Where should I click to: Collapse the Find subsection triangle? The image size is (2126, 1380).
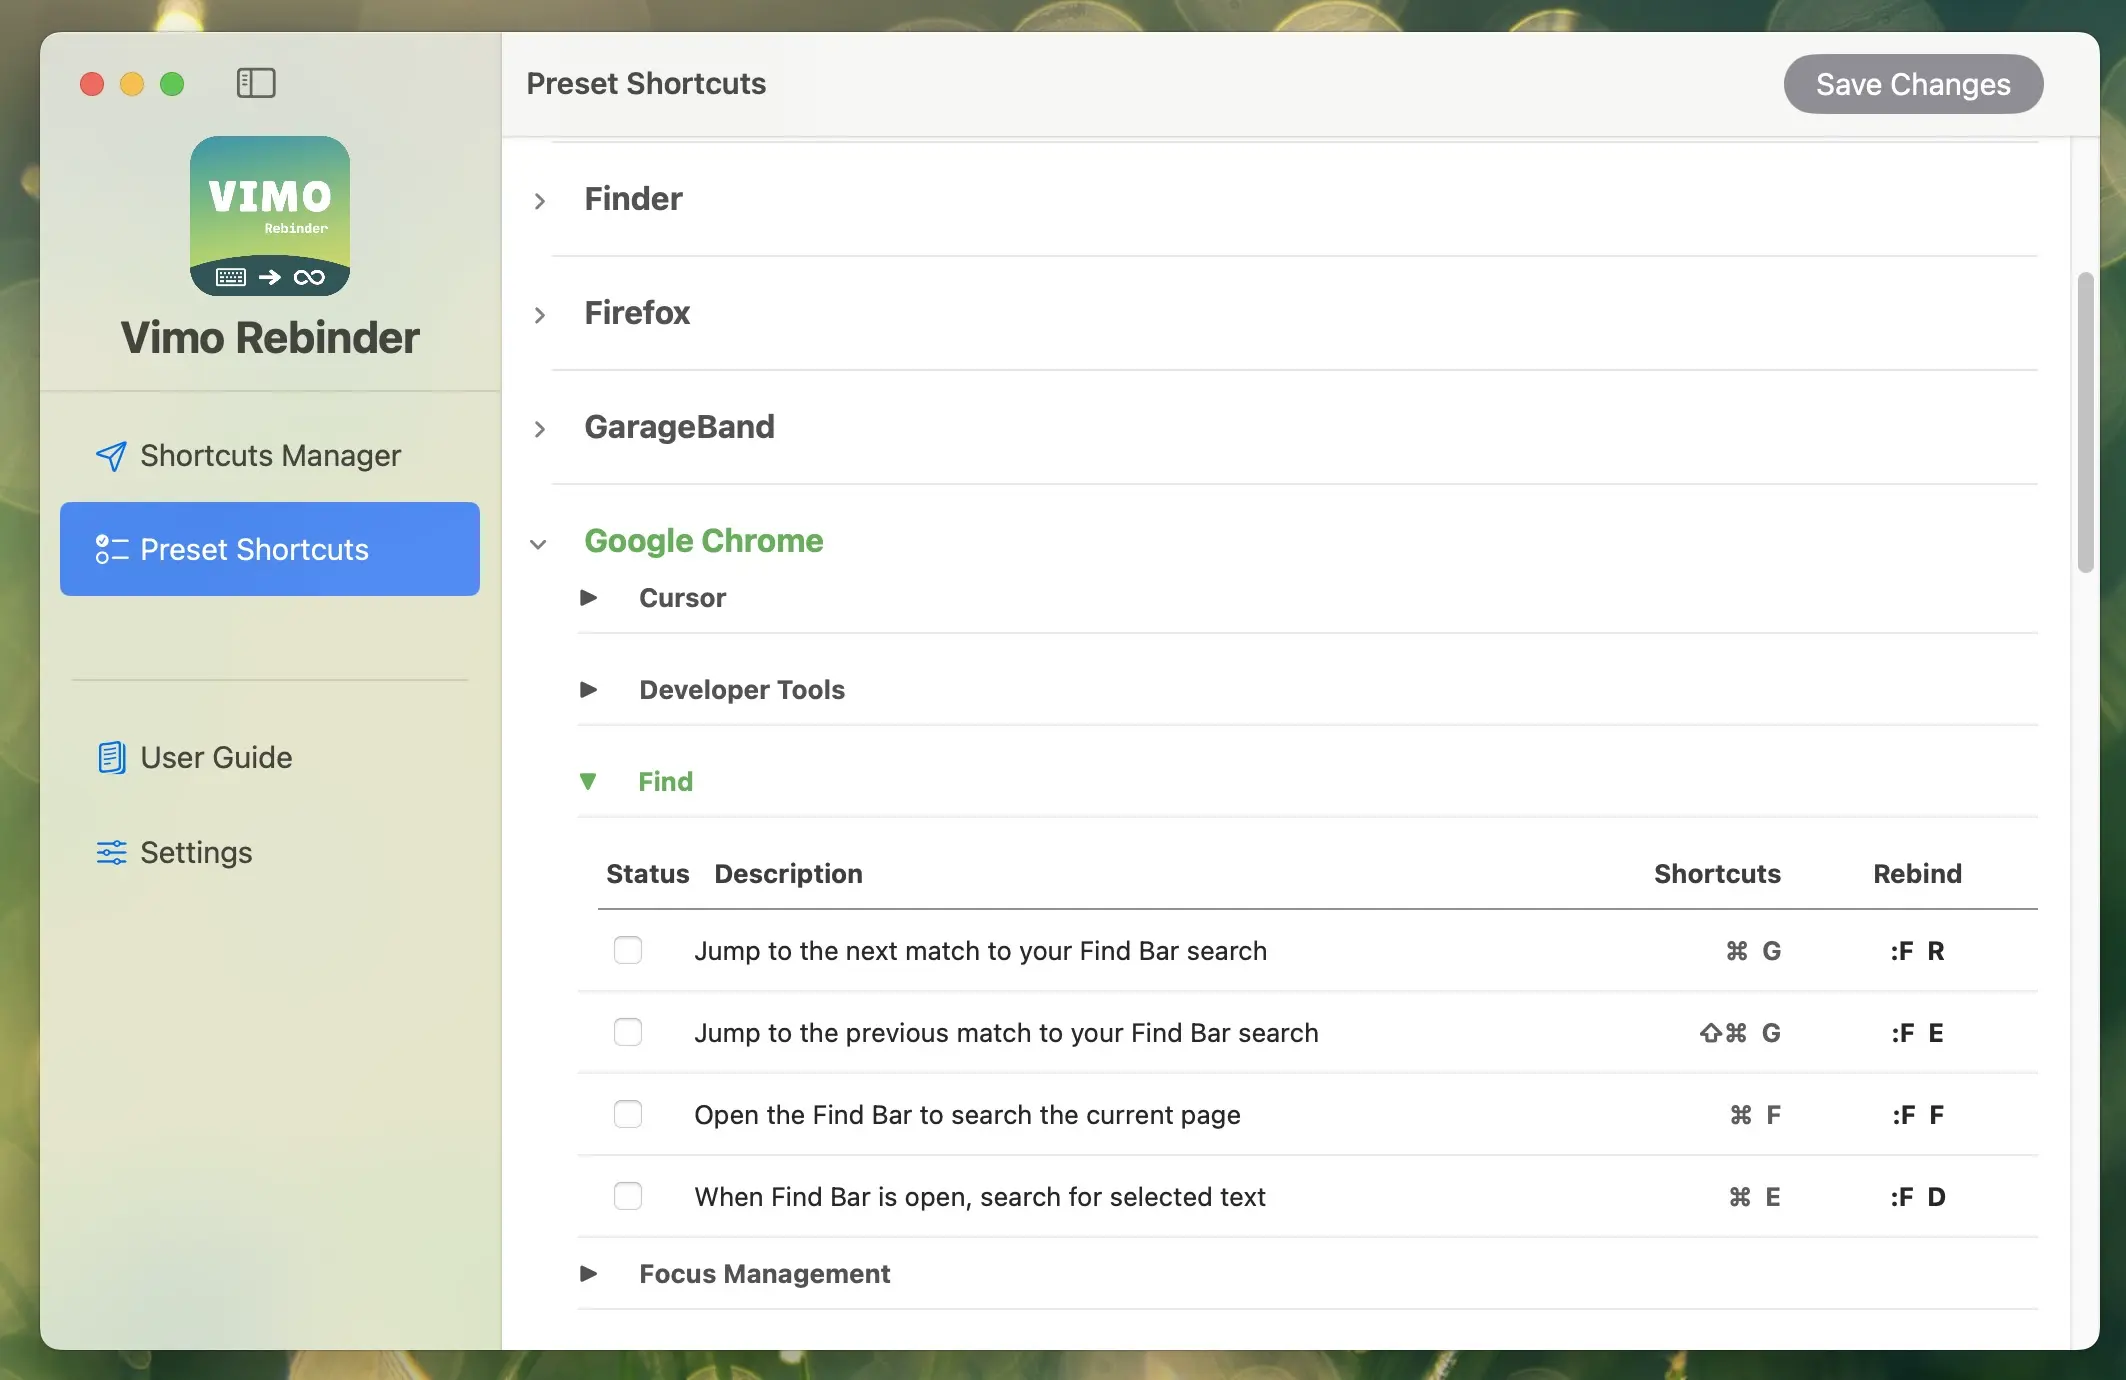tap(588, 781)
